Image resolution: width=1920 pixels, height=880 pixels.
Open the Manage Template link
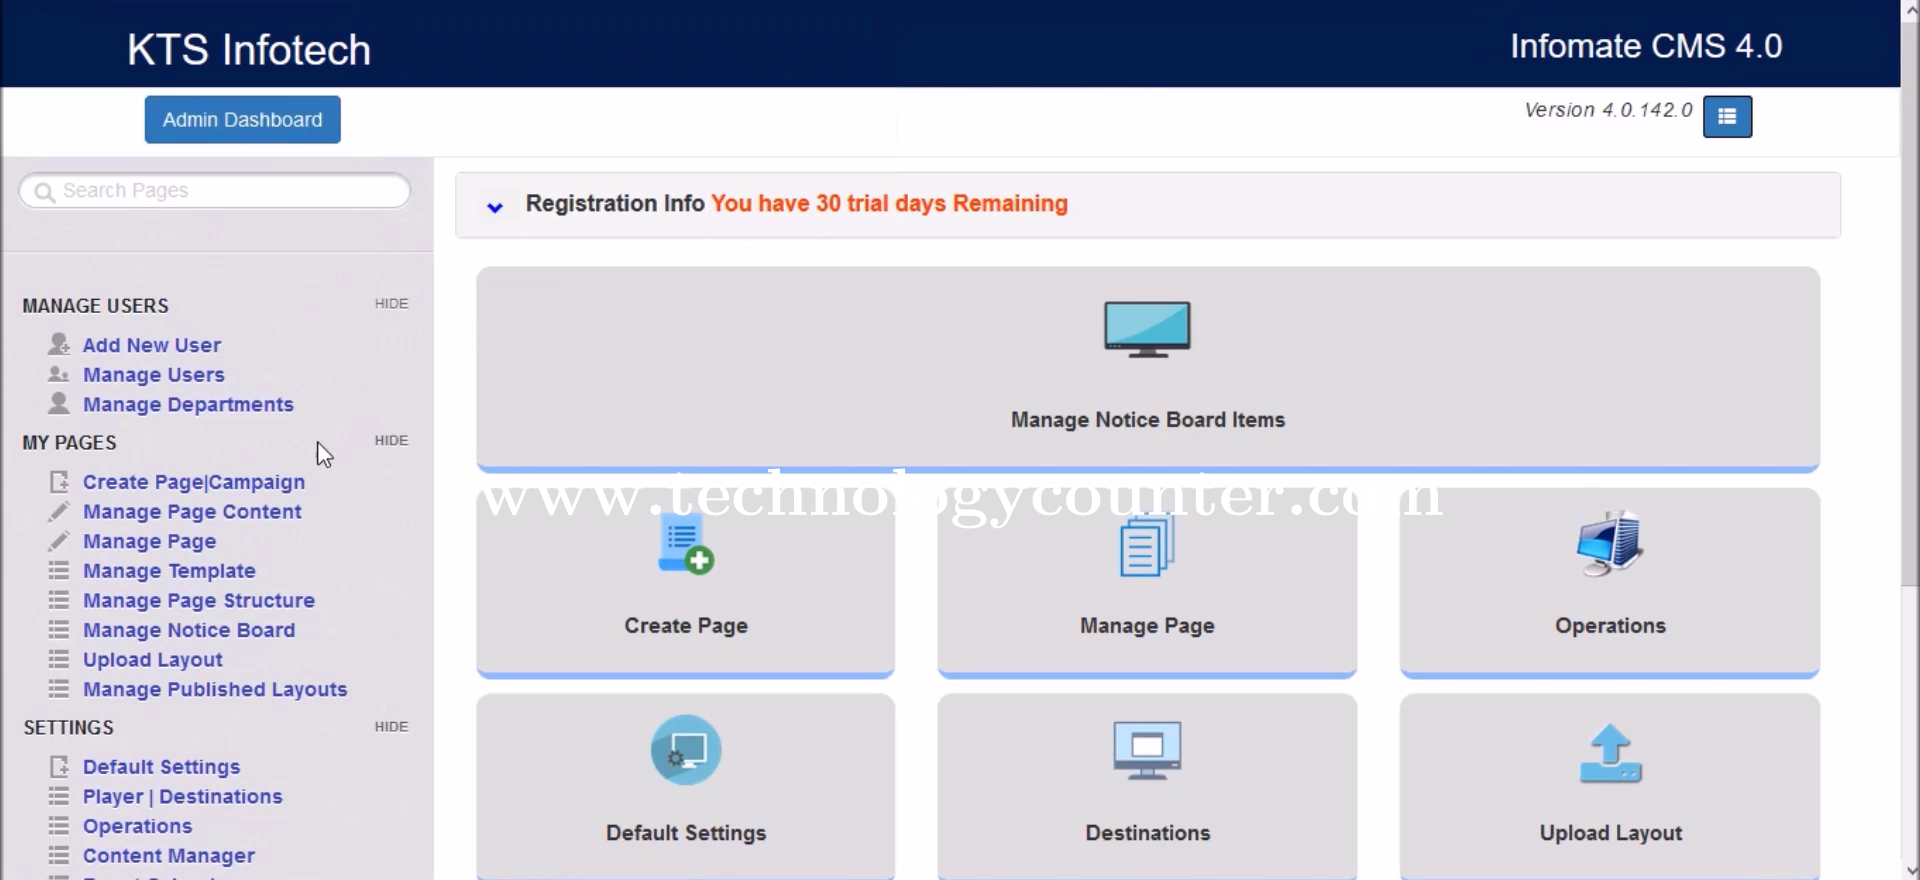click(169, 571)
